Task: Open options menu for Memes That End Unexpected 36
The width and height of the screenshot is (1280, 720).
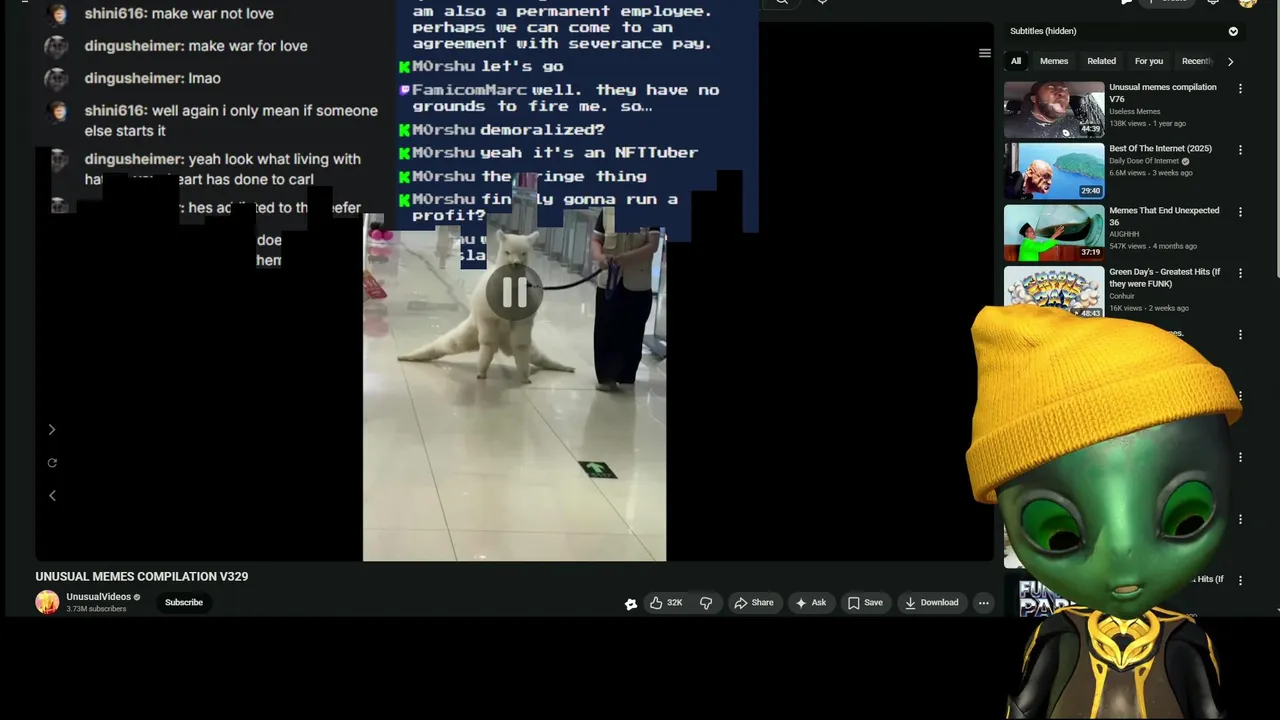Action: tap(1241, 212)
